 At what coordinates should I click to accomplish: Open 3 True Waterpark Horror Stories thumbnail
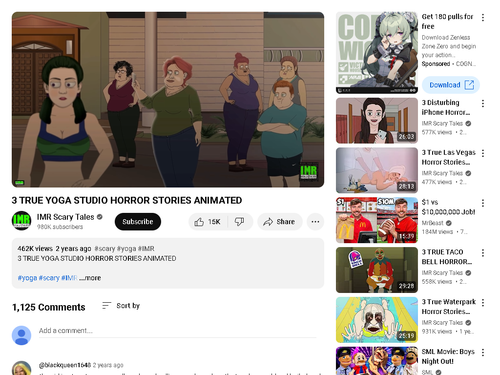[x=377, y=320]
